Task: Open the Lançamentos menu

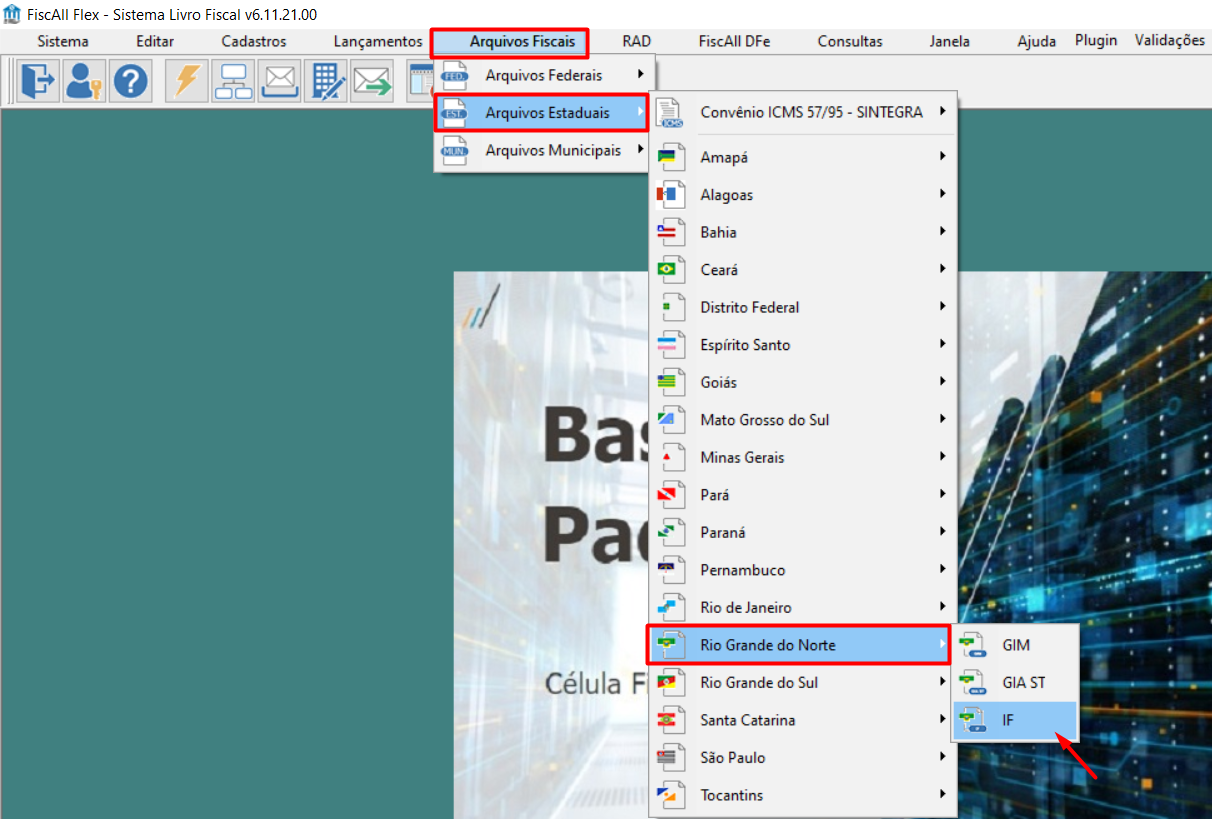Action: [378, 42]
